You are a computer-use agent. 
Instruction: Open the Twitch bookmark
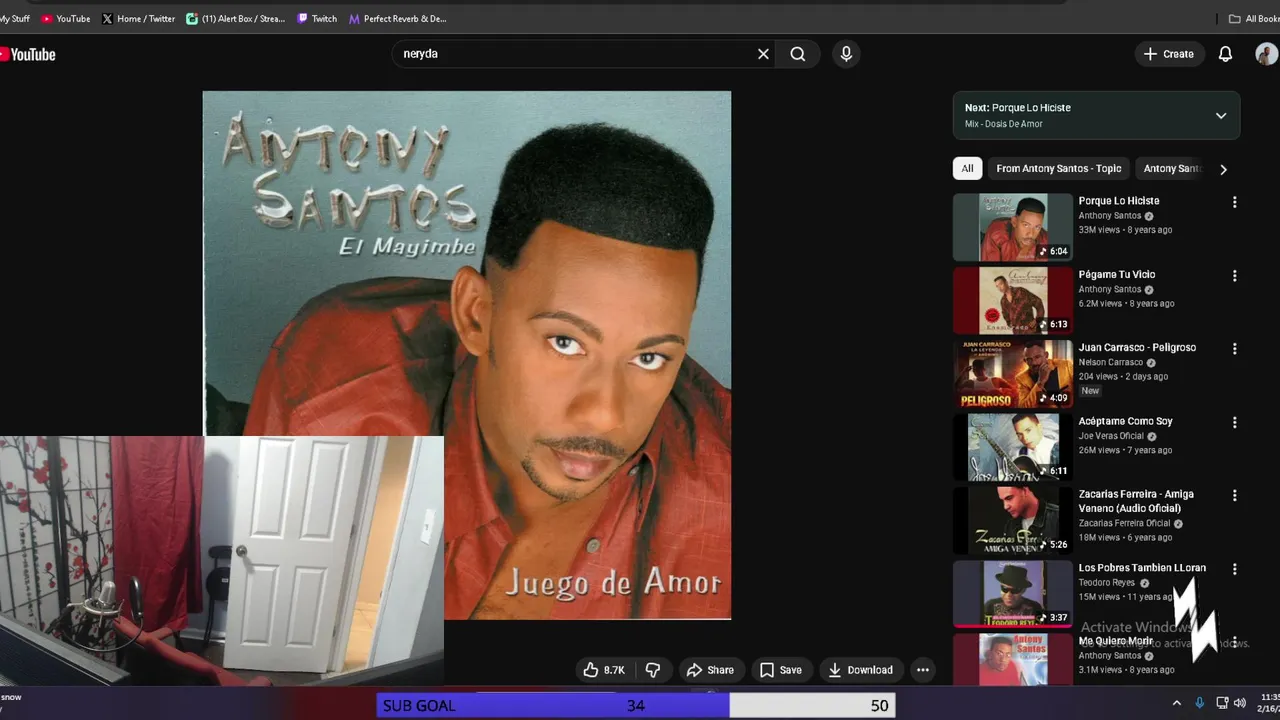(x=317, y=18)
